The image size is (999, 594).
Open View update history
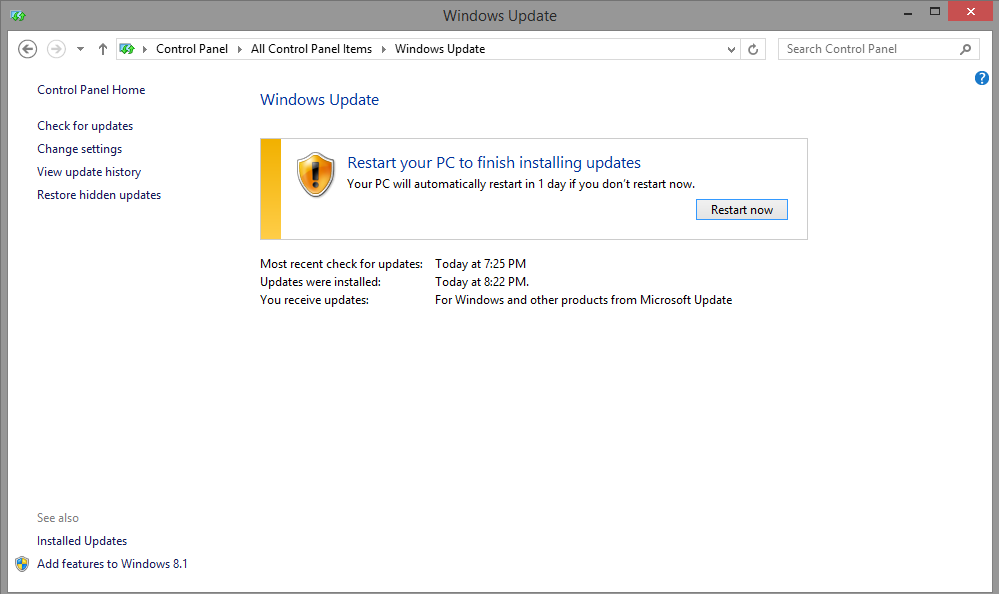(x=89, y=171)
